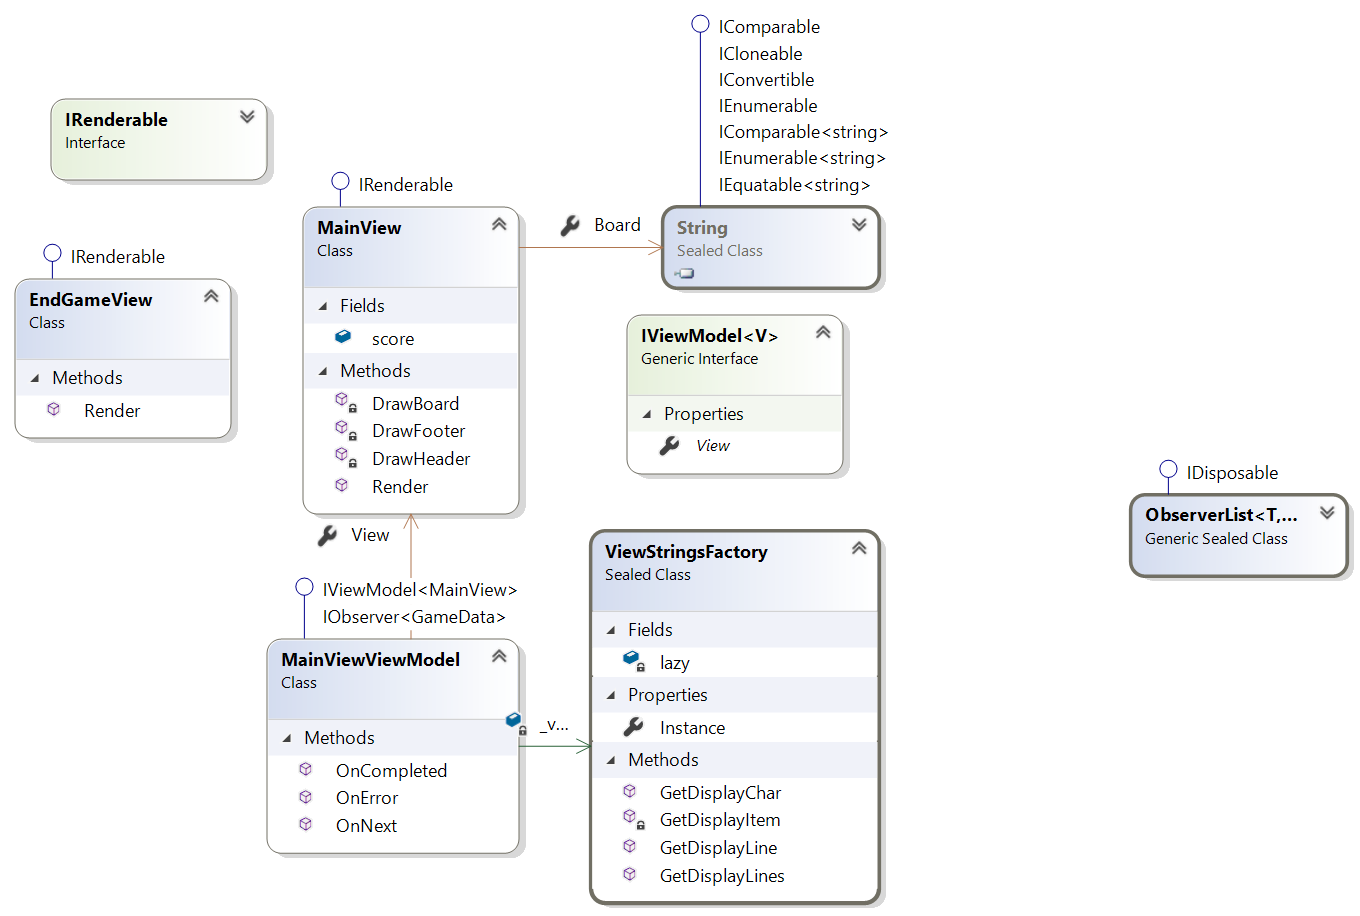1360x916 pixels.
Task: Click the View property wrench icon in IViewModel<V>
Action: [669, 446]
